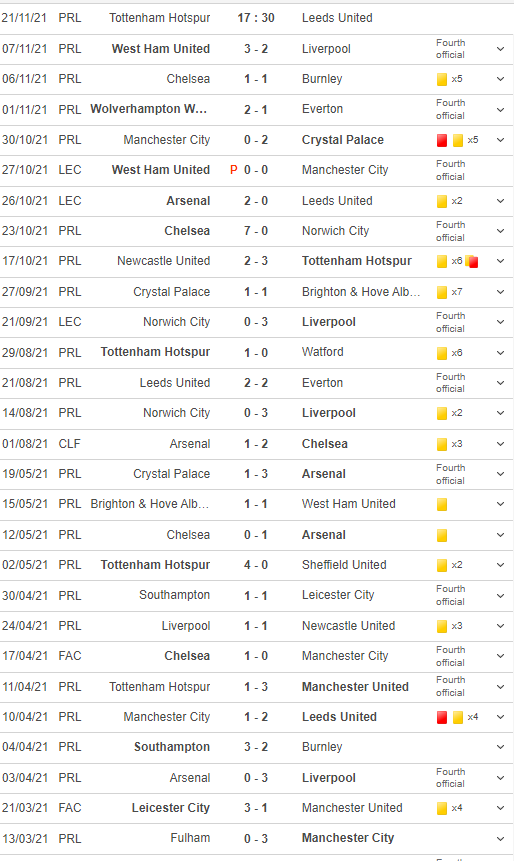Viewport: 514px width, 861px height.
Task: Open the Wolverhampton W... team link
Action: click(149, 109)
